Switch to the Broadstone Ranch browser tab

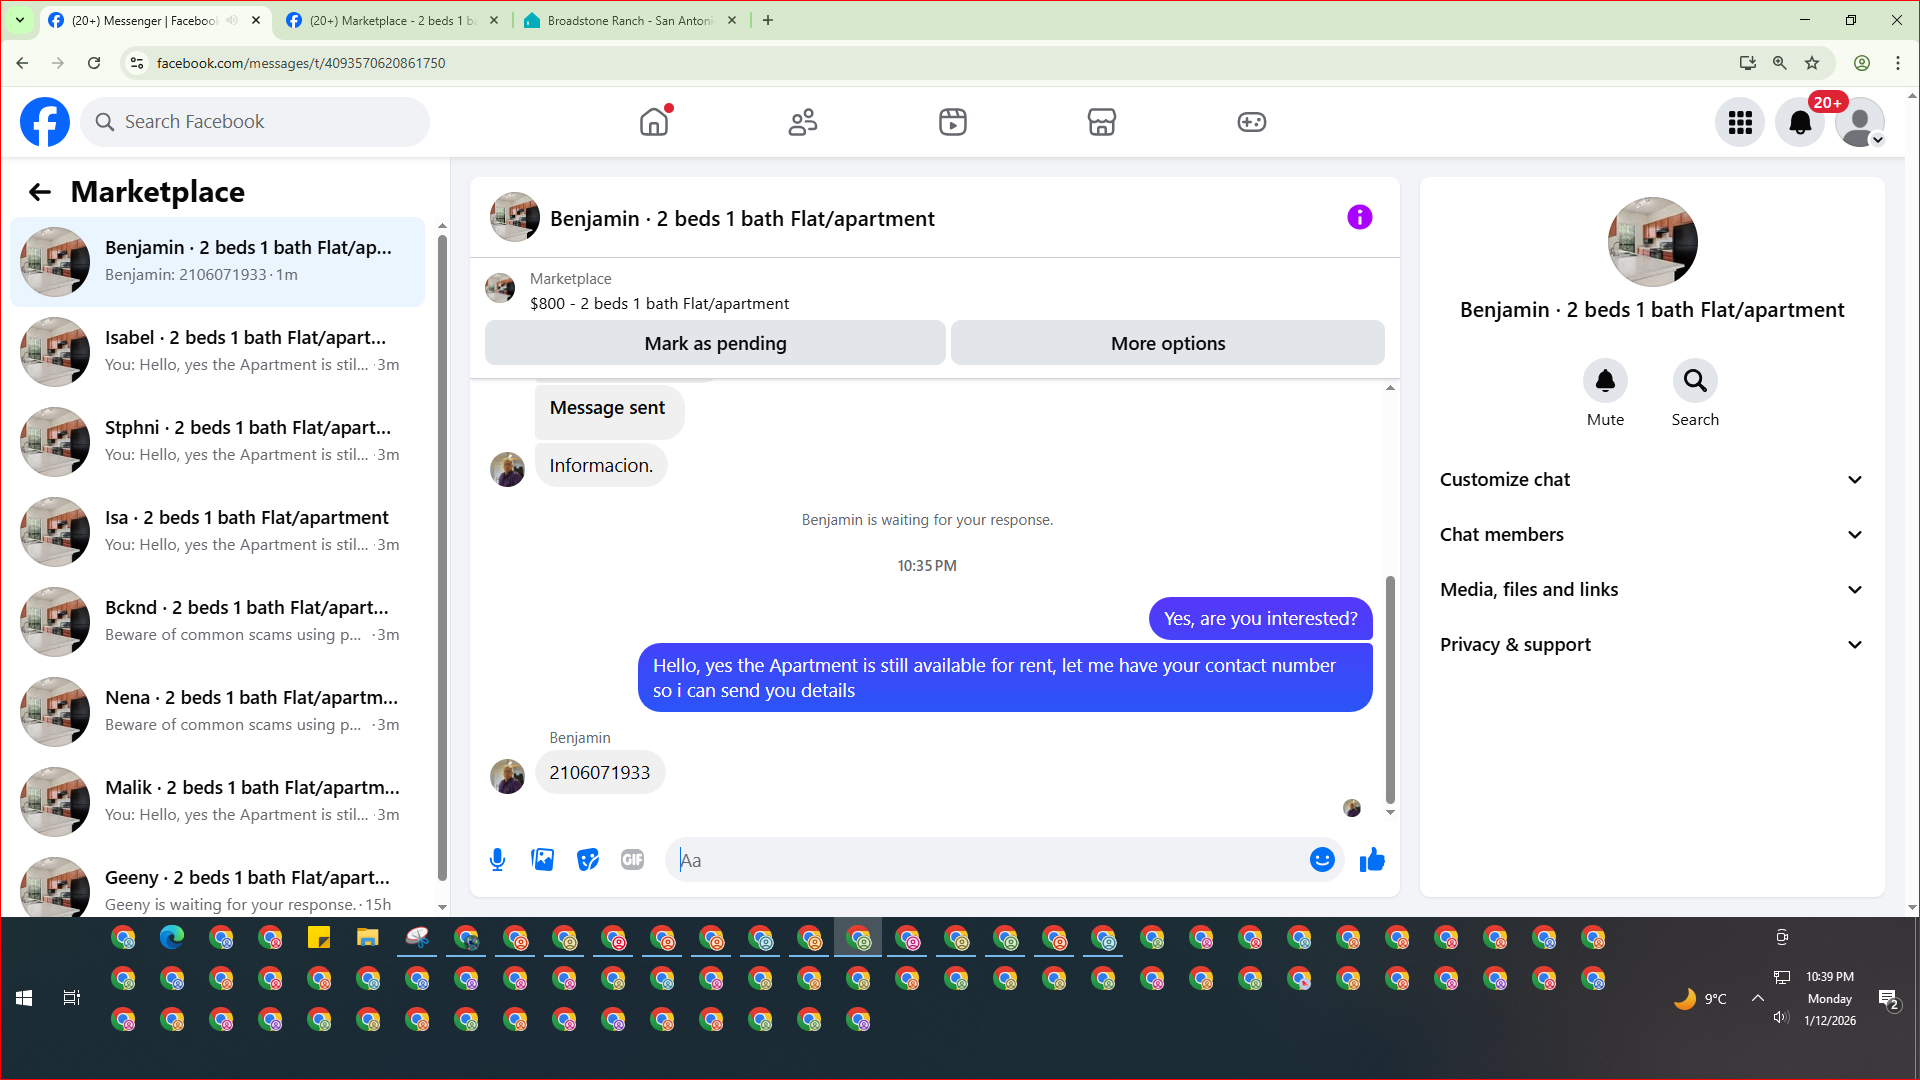click(x=630, y=20)
